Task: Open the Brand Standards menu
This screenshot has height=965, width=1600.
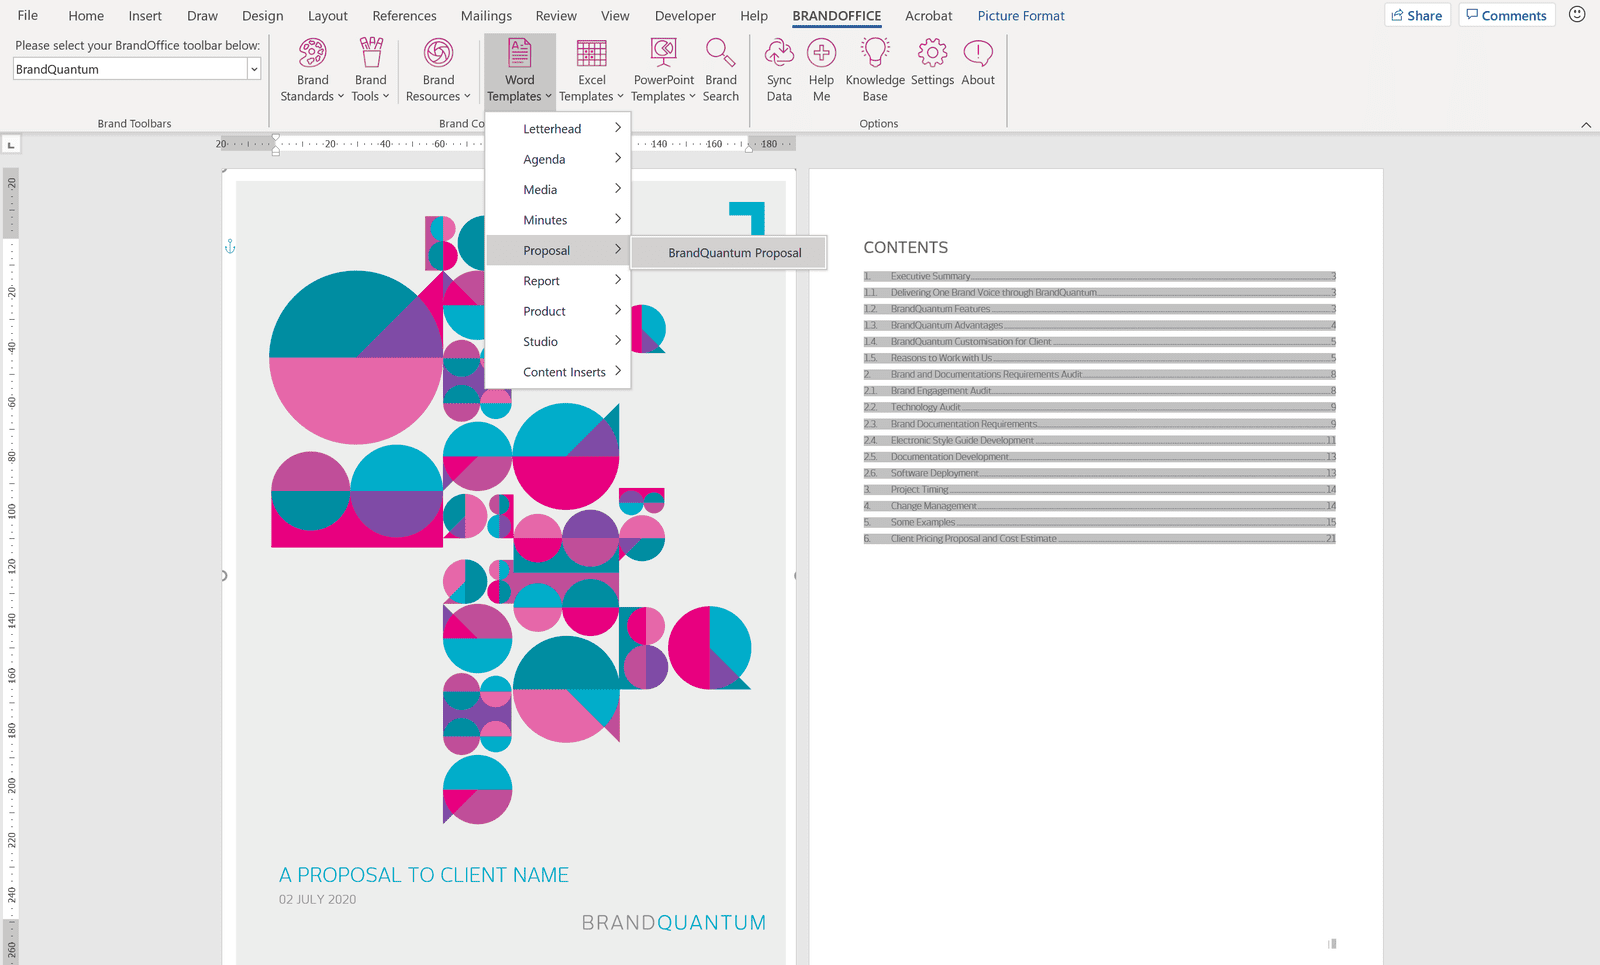Action: coord(312,70)
